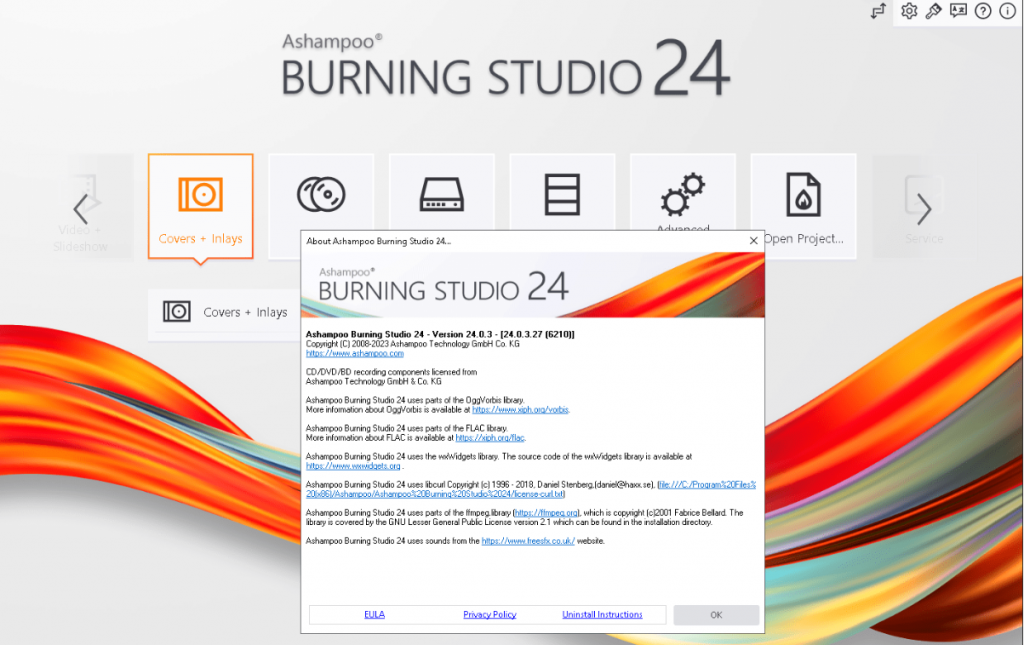The image size is (1024, 645).
Task: Select the Advanced functions gears tile
Action: [682, 194]
